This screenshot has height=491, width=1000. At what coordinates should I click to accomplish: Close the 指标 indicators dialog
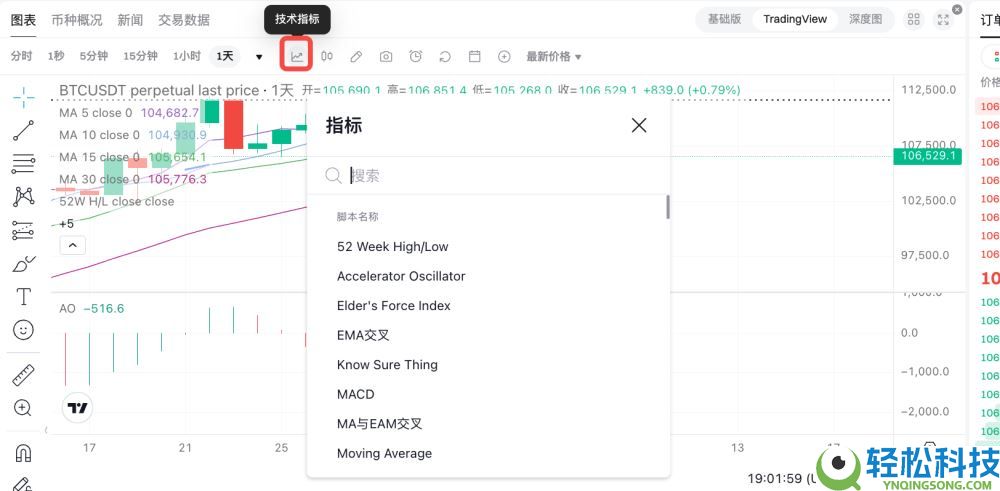coord(638,125)
